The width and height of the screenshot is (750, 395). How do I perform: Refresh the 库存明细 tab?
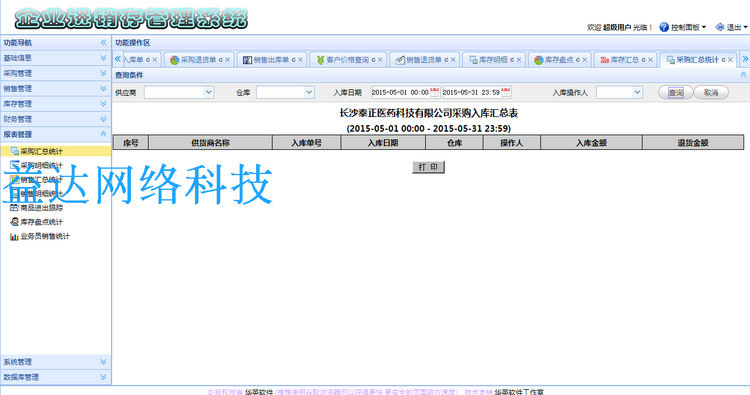[512, 60]
